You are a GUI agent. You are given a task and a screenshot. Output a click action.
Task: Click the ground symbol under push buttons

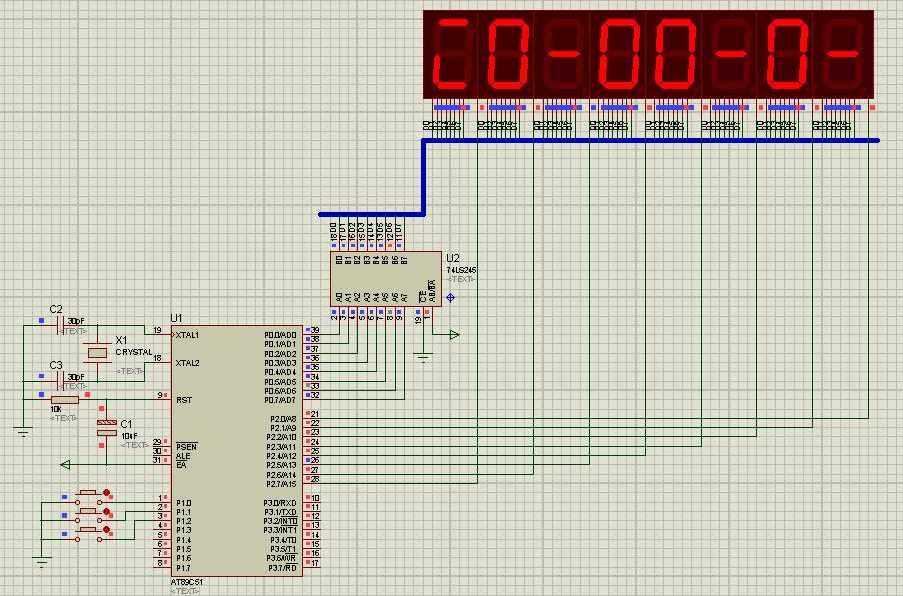coord(41,562)
